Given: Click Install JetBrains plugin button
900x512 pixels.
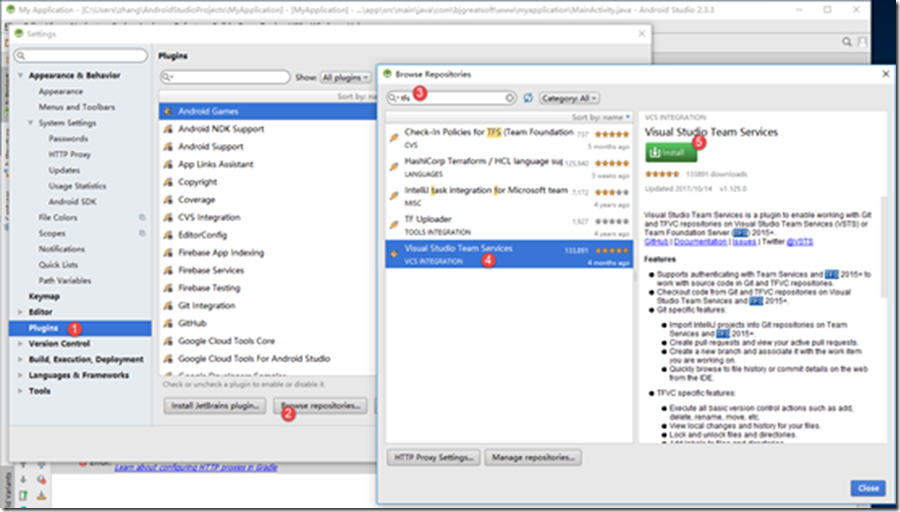Looking at the screenshot, I should 215,406.
